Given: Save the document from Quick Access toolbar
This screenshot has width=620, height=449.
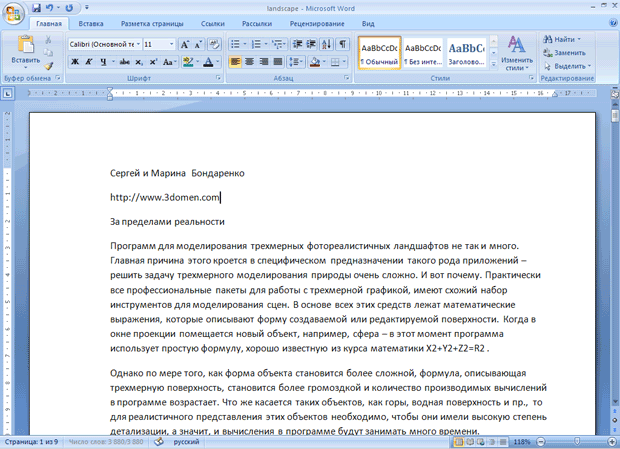Looking at the screenshot, I should click(x=36, y=8).
